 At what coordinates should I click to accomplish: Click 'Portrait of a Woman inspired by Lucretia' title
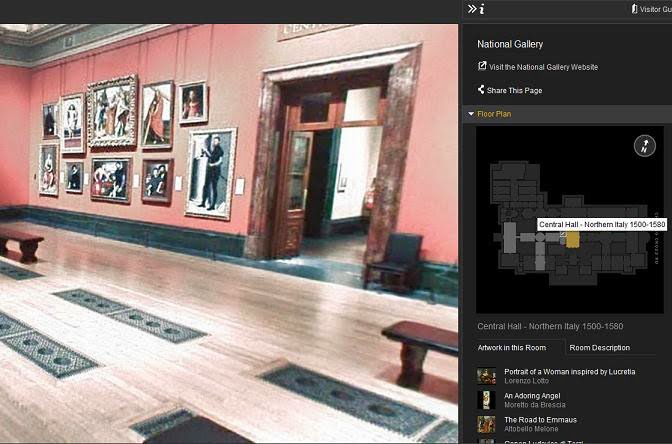(x=570, y=372)
